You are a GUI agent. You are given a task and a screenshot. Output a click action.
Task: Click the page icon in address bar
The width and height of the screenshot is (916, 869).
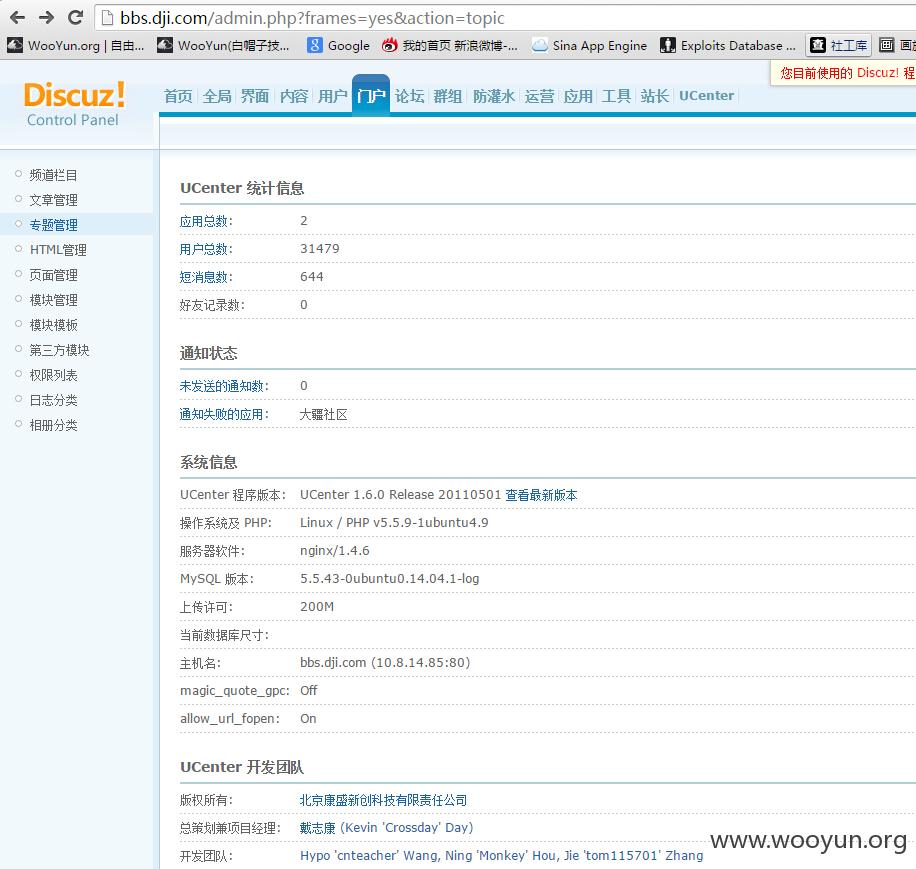click(107, 18)
